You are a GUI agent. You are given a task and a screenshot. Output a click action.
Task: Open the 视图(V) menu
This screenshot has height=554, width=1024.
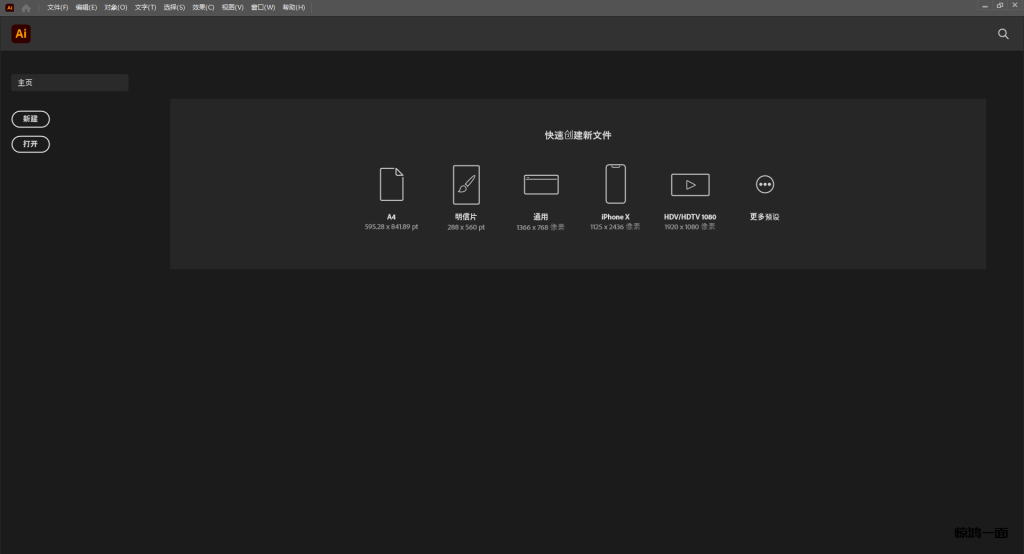[x=233, y=7]
